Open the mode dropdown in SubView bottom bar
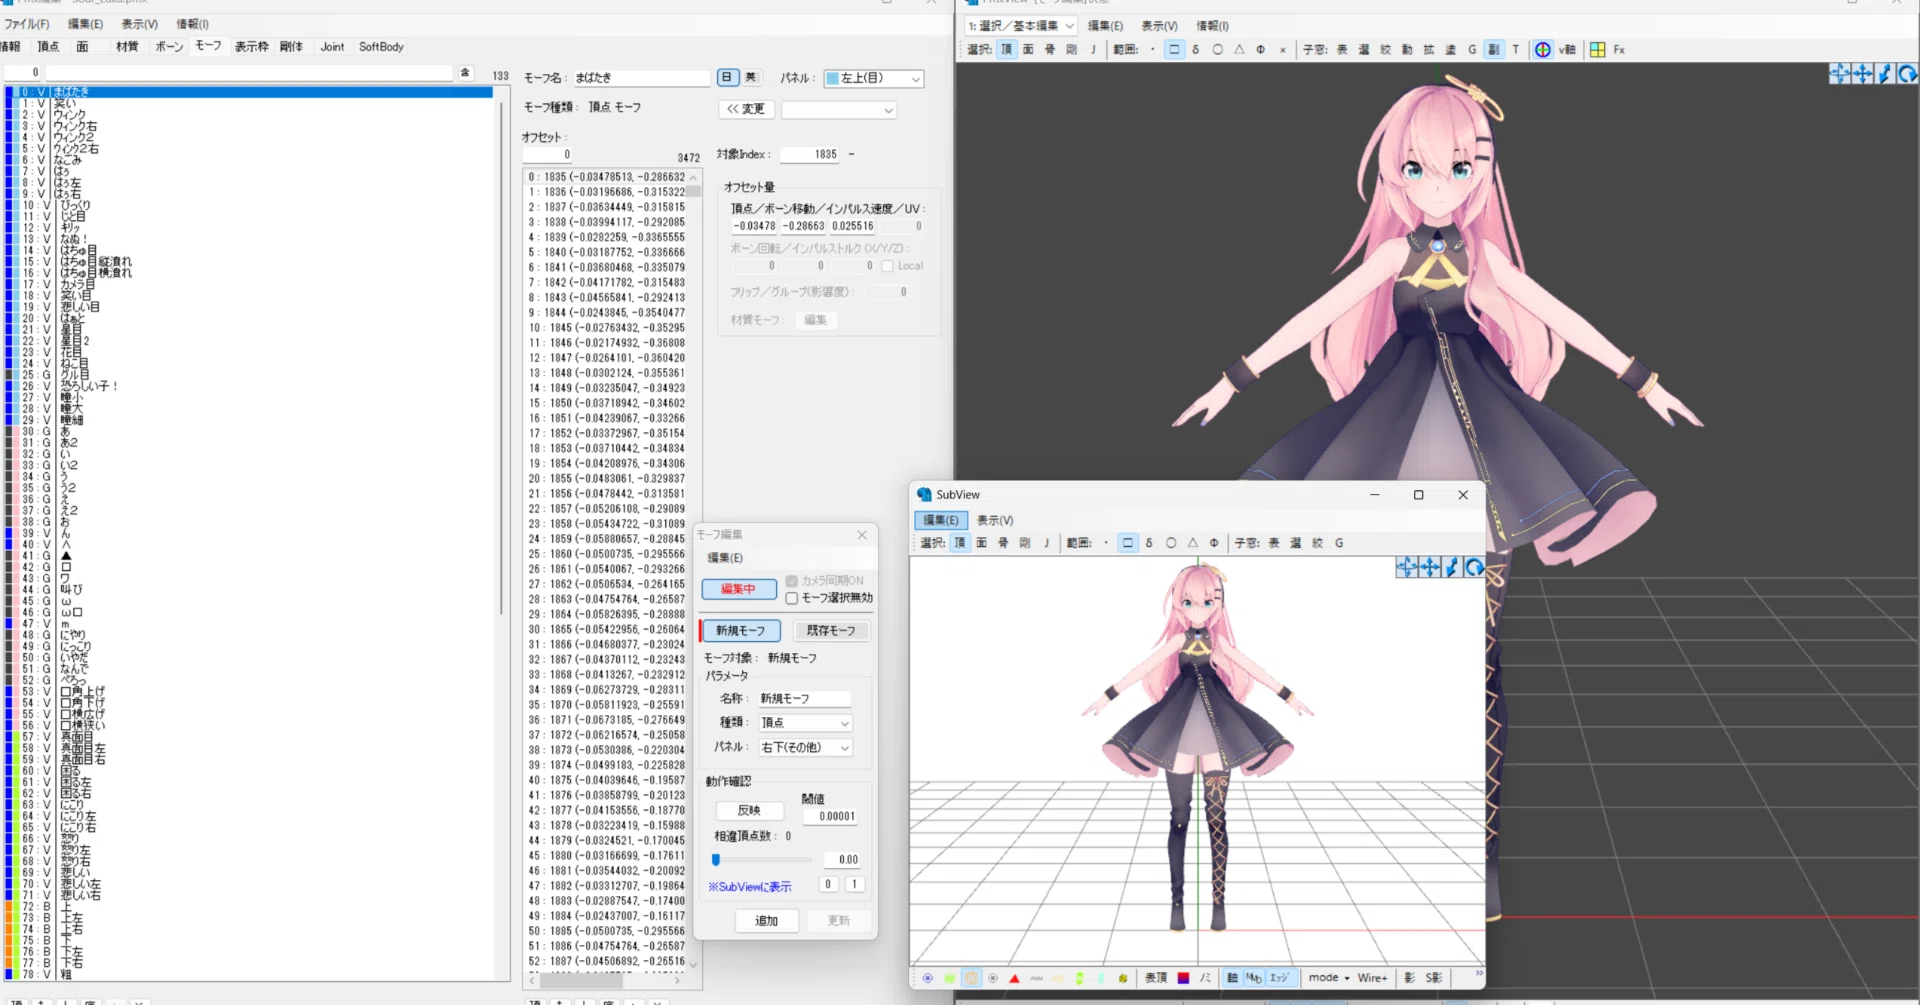1920x1005 pixels. [x=1329, y=978]
